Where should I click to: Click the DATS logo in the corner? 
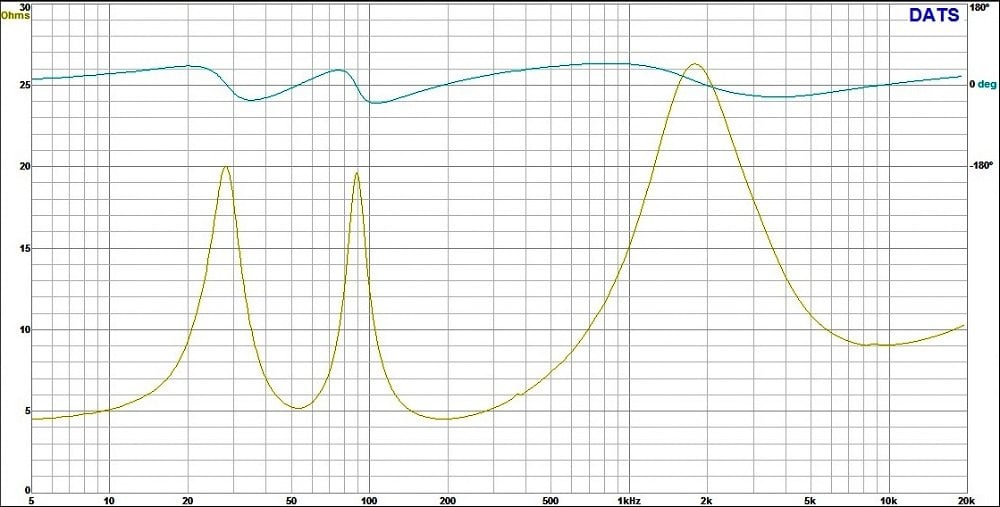pyautogui.click(x=933, y=14)
